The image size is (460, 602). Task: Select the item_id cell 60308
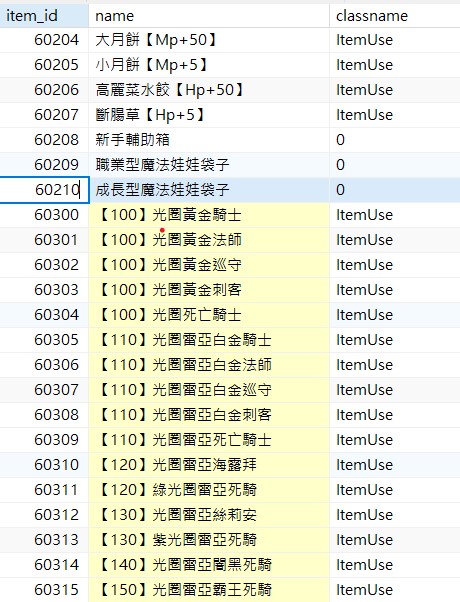[x=44, y=415]
